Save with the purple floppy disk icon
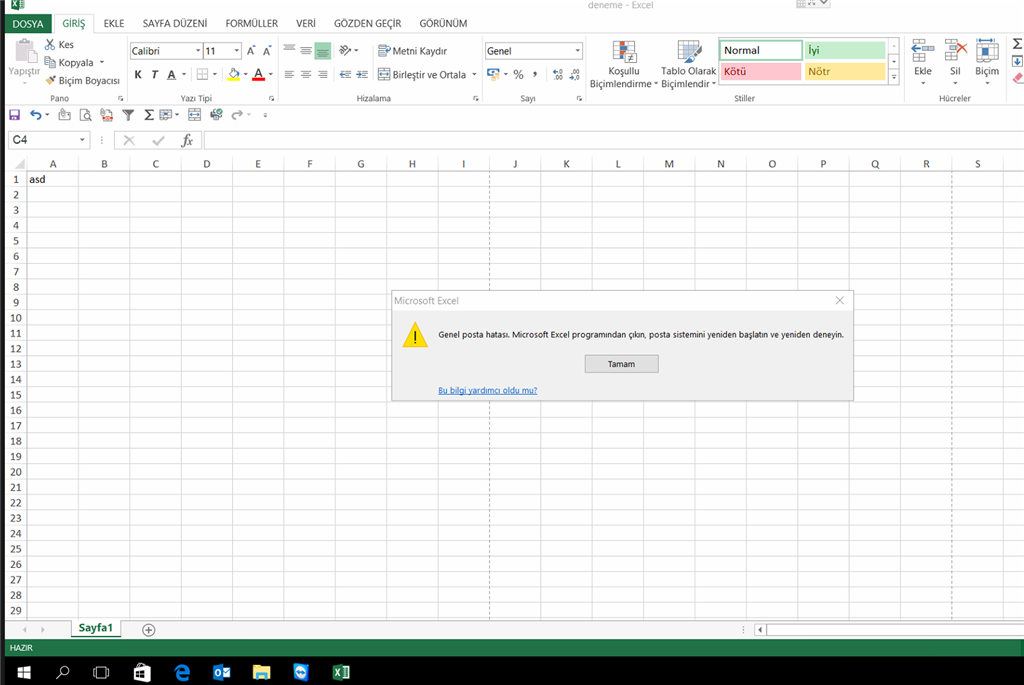The width and height of the screenshot is (1024, 685). 14,115
